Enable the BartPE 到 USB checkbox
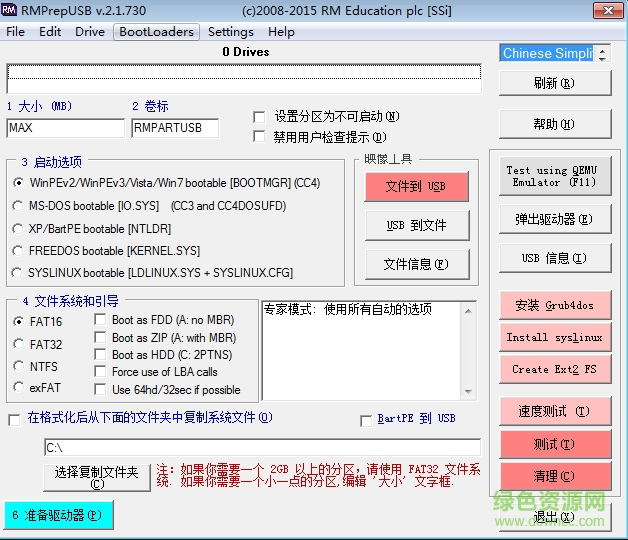Viewport: 628px width, 540px height. pyautogui.click(x=366, y=421)
